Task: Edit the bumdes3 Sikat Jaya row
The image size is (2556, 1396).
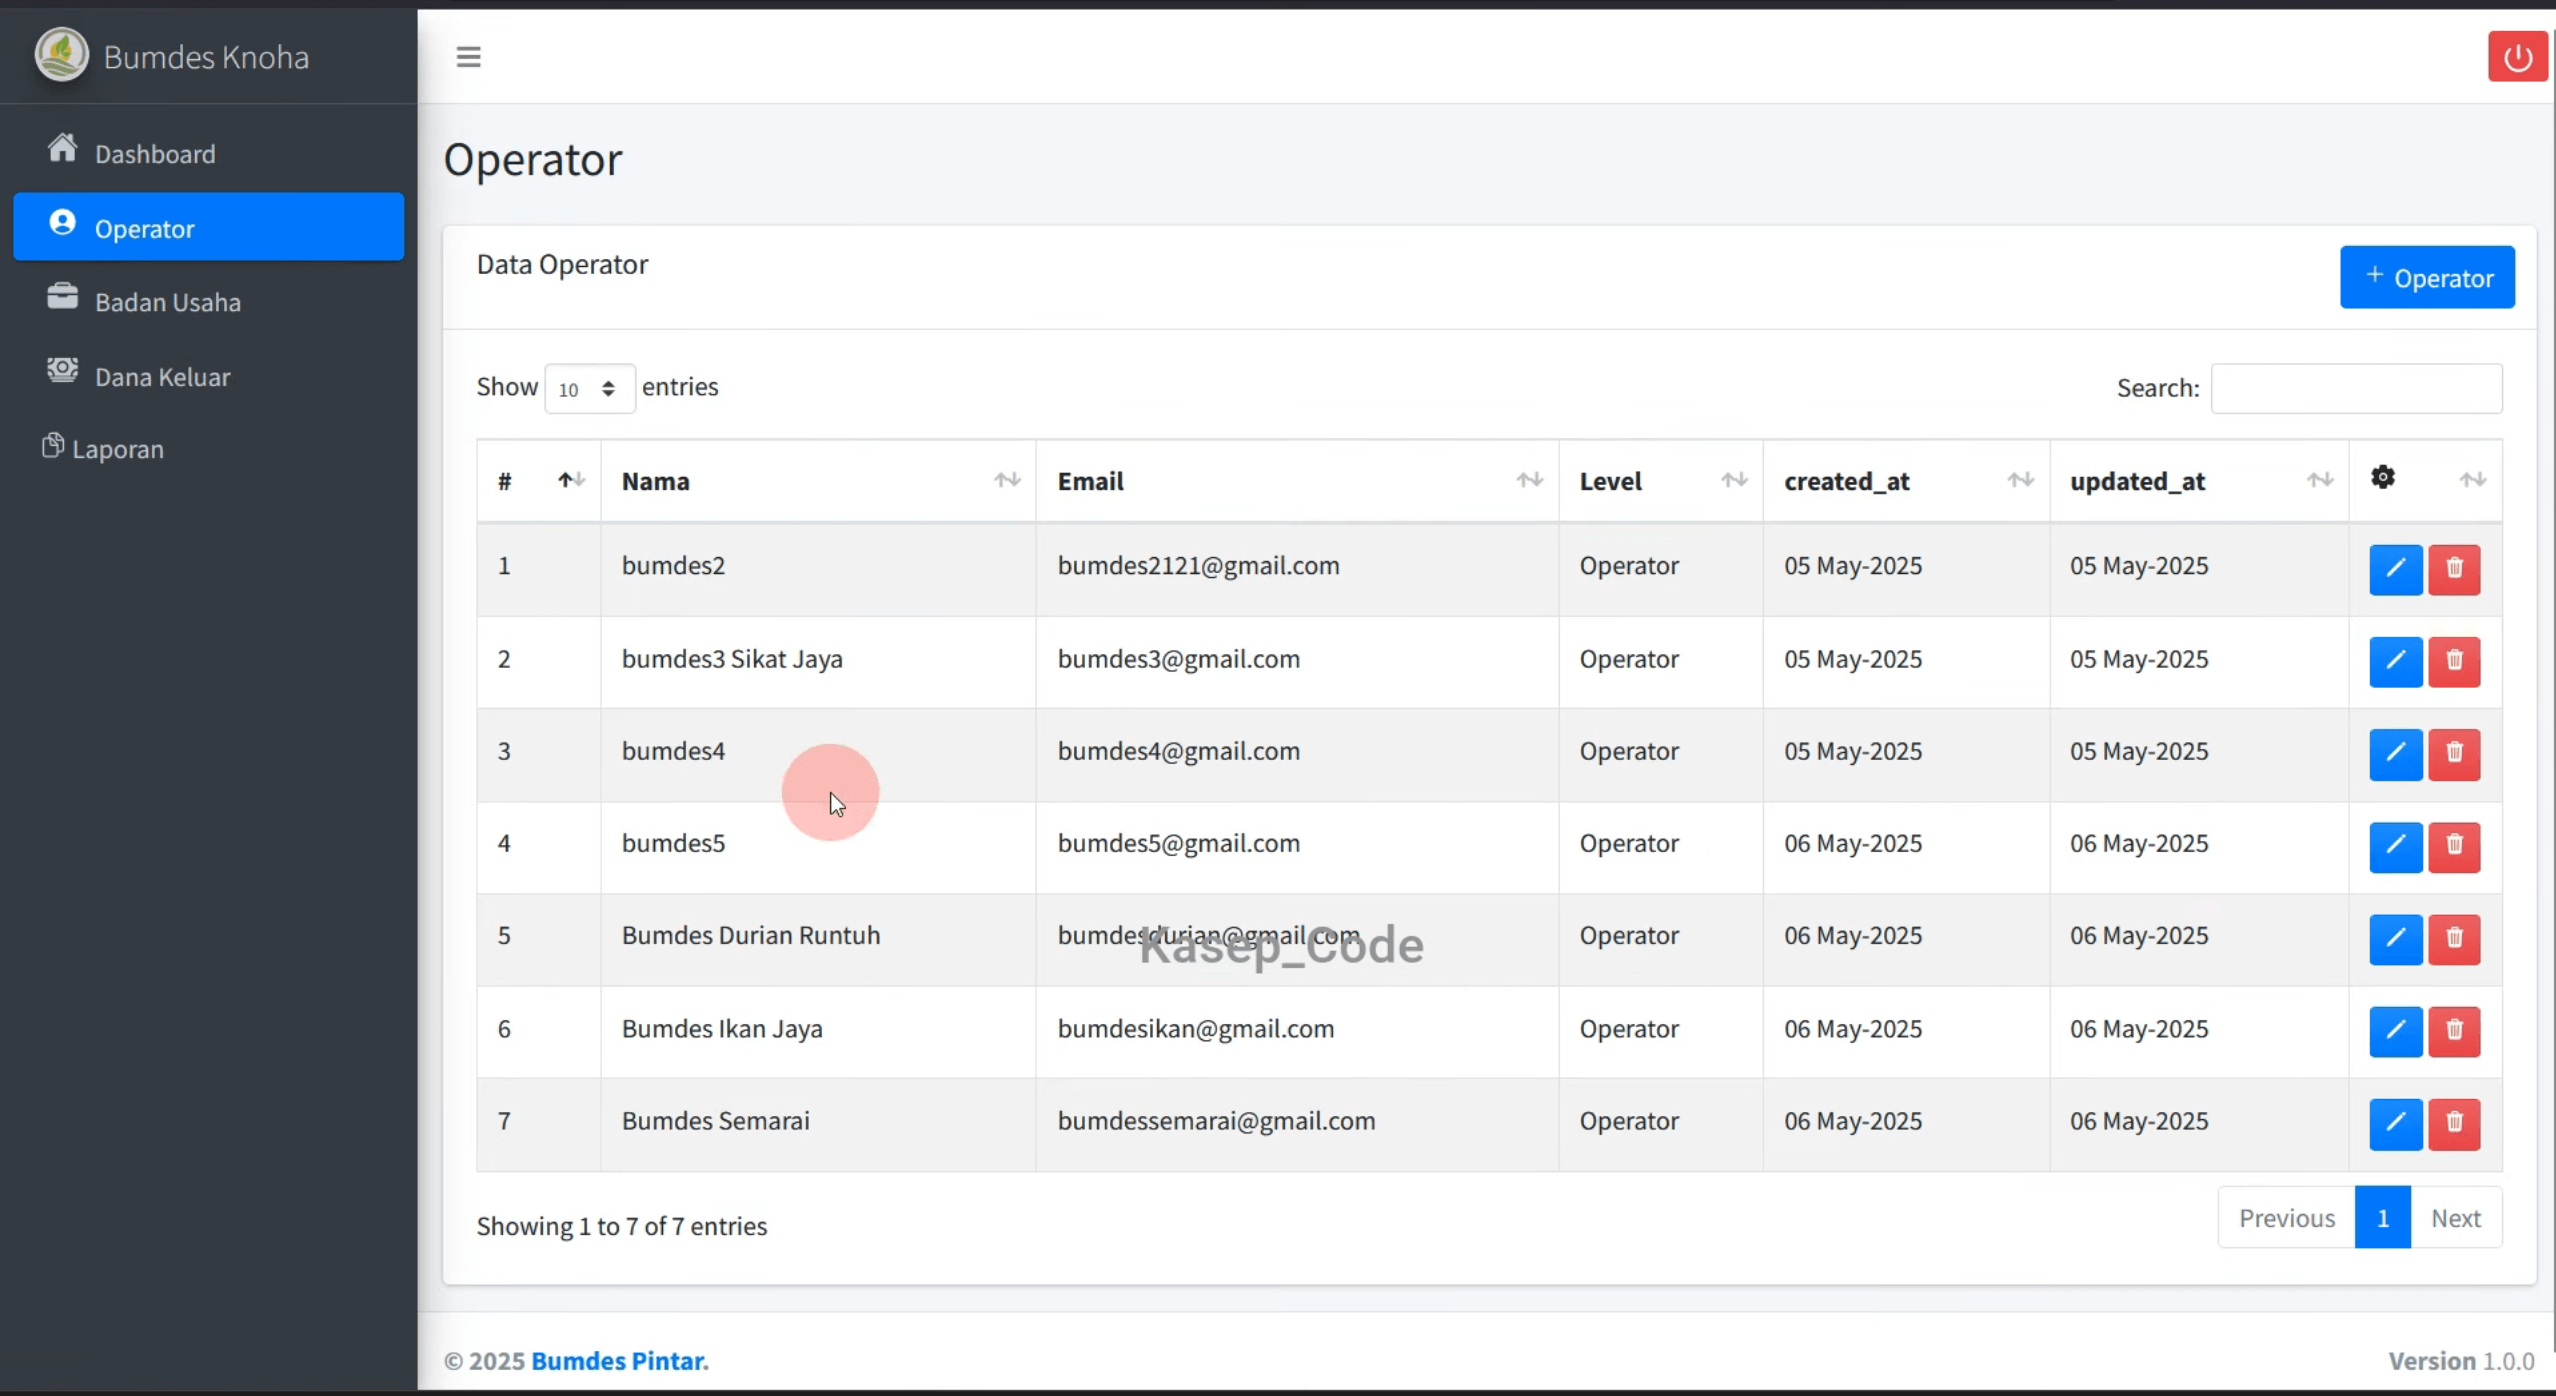Action: (x=2396, y=661)
